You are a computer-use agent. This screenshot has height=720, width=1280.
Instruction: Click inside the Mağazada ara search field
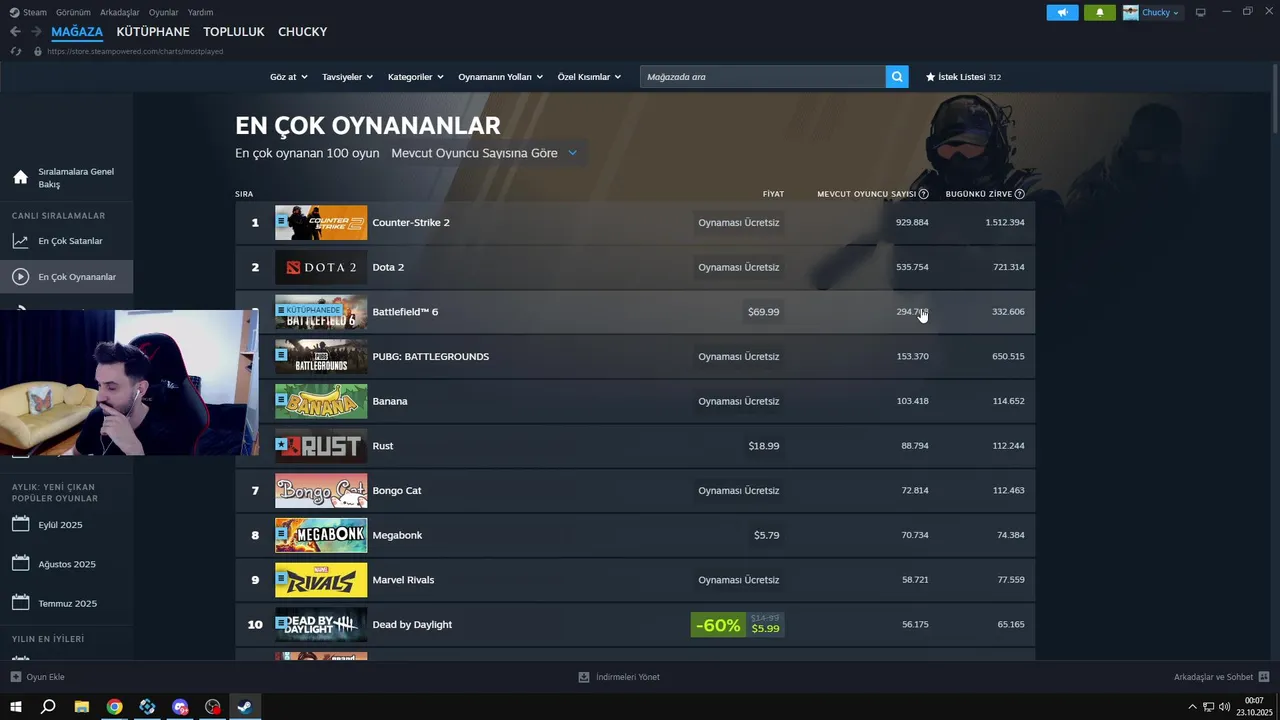[763, 76]
